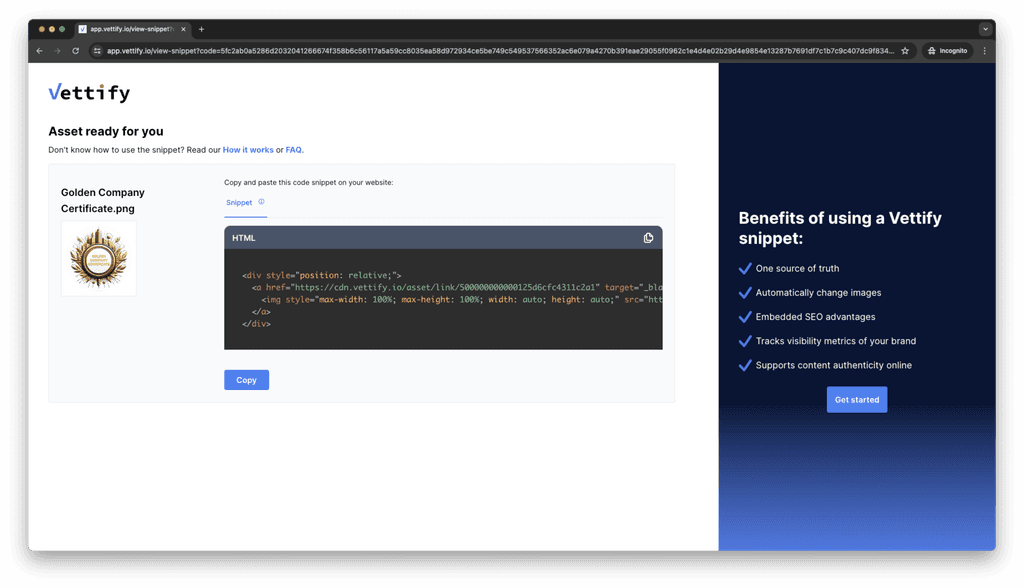Click the blue Copy button
Screen dimensions: 1024x588
click(x=246, y=380)
